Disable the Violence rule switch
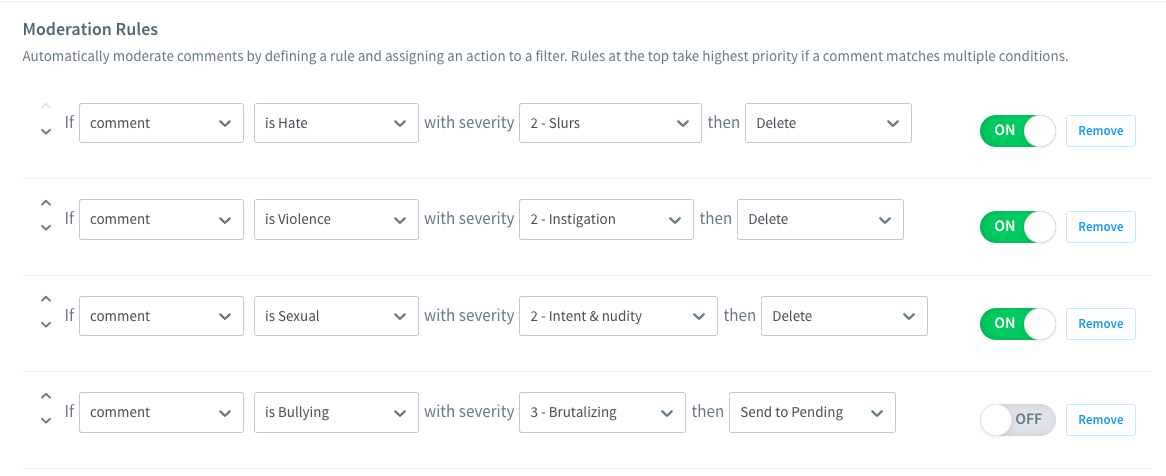The image size is (1166, 476). click(1017, 227)
